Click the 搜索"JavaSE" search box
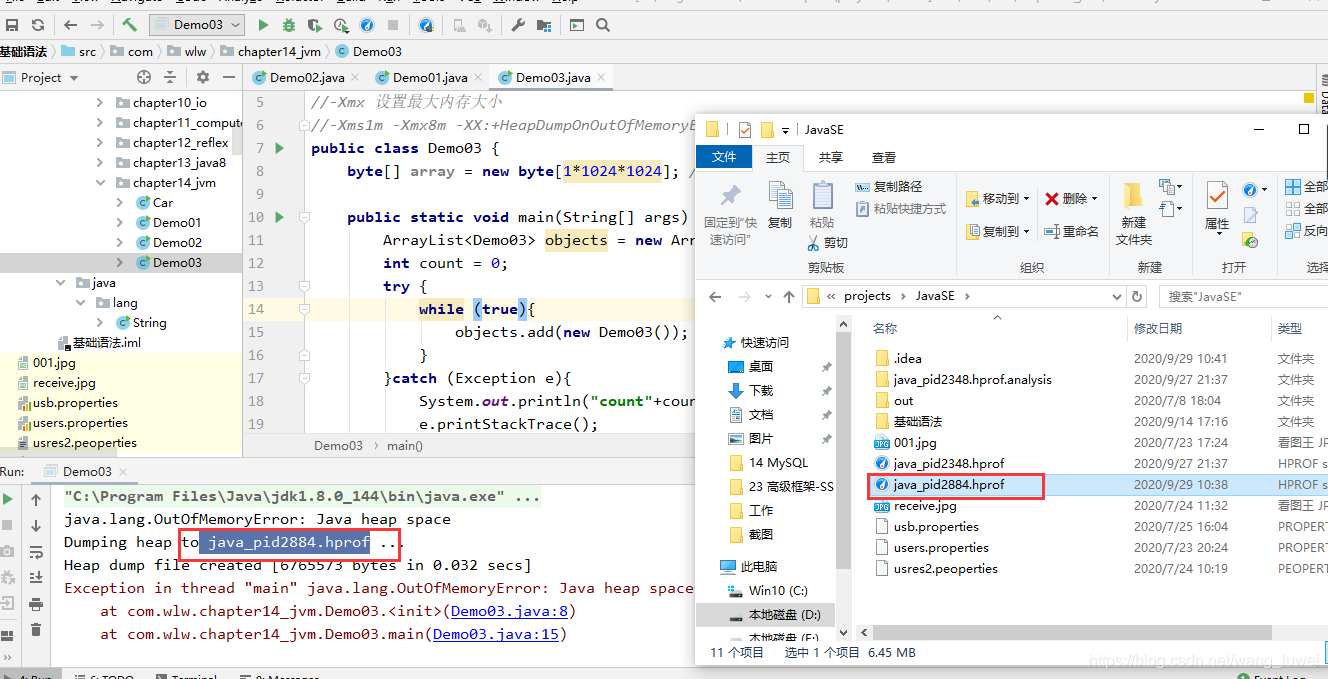 (1243, 296)
